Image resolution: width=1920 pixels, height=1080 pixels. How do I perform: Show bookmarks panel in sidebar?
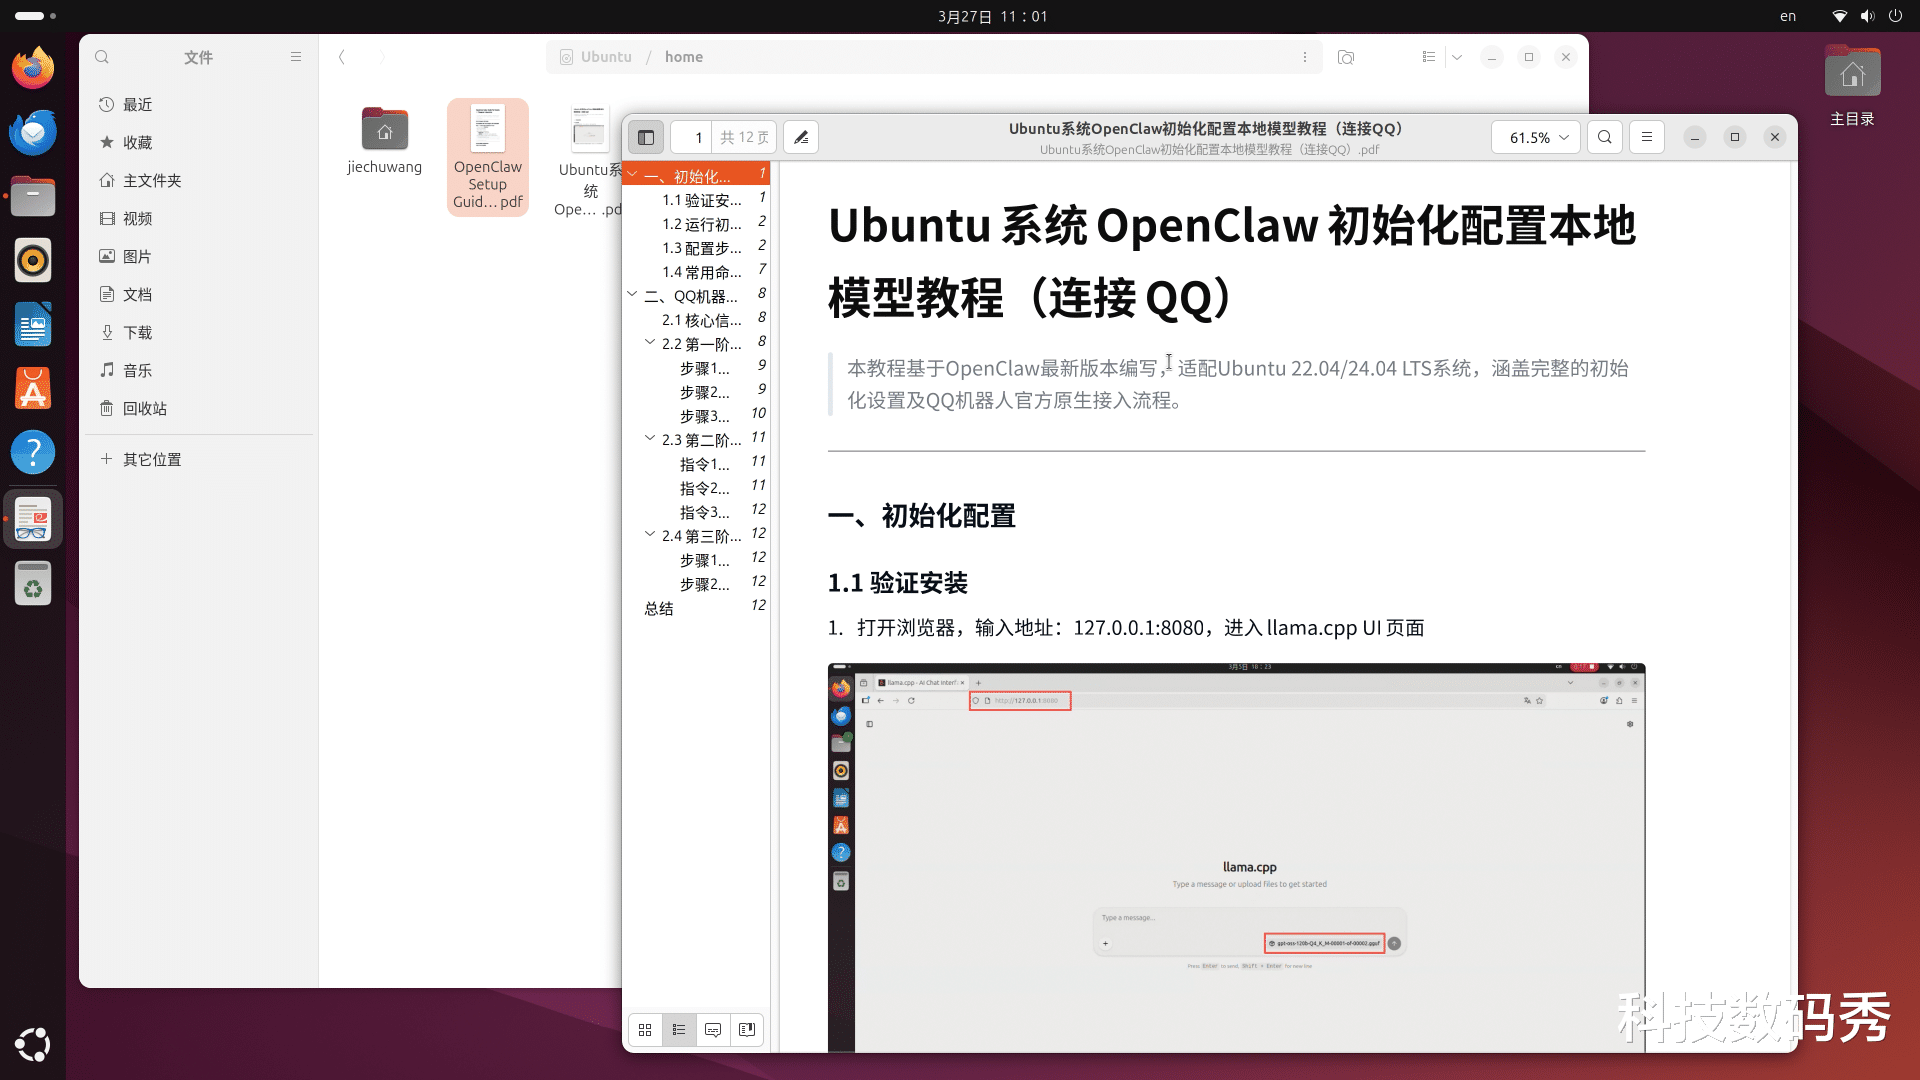(x=747, y=1029)
